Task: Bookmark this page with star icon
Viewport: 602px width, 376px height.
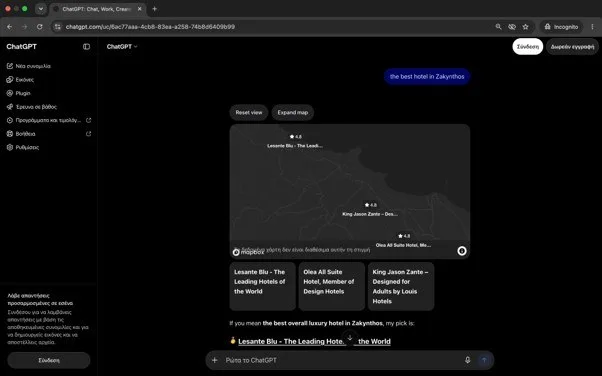Action: 526,27
